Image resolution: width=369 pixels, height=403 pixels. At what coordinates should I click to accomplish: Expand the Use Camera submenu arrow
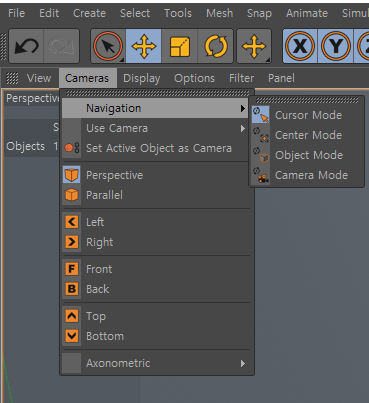tap(243, 128)
